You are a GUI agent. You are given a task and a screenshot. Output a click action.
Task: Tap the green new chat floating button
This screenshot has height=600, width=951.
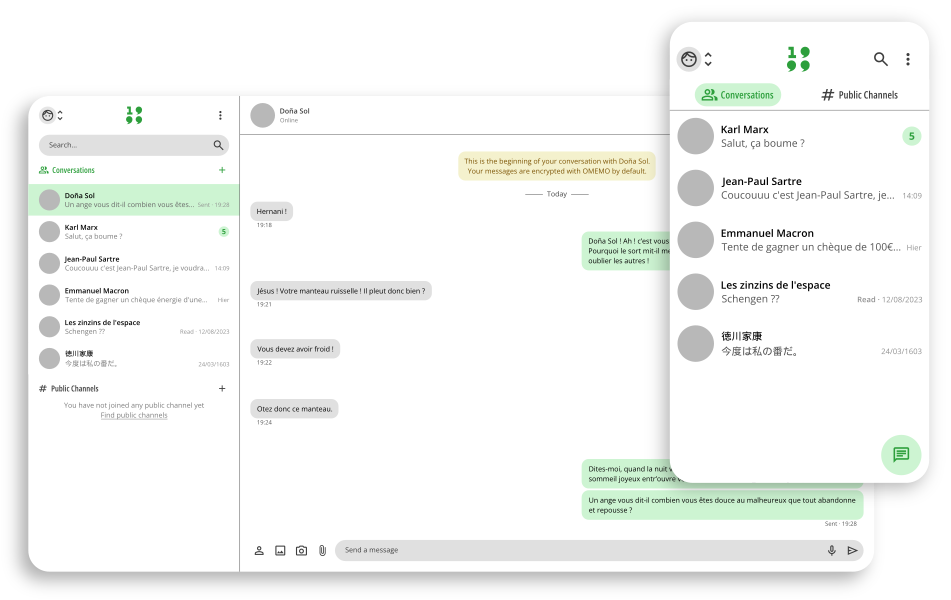click(x=900, y=454)
